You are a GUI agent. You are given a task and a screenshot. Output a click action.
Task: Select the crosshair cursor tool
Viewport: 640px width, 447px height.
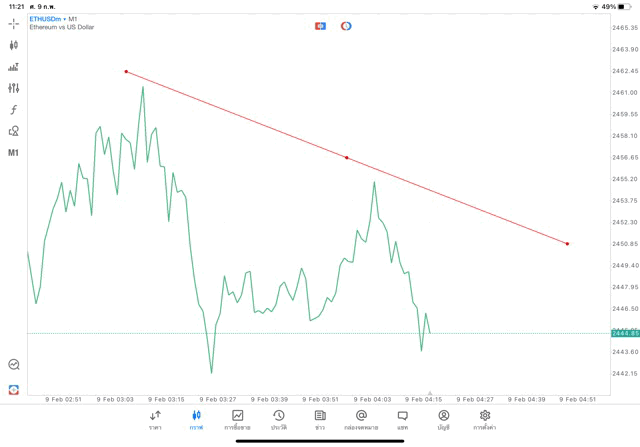14,24
